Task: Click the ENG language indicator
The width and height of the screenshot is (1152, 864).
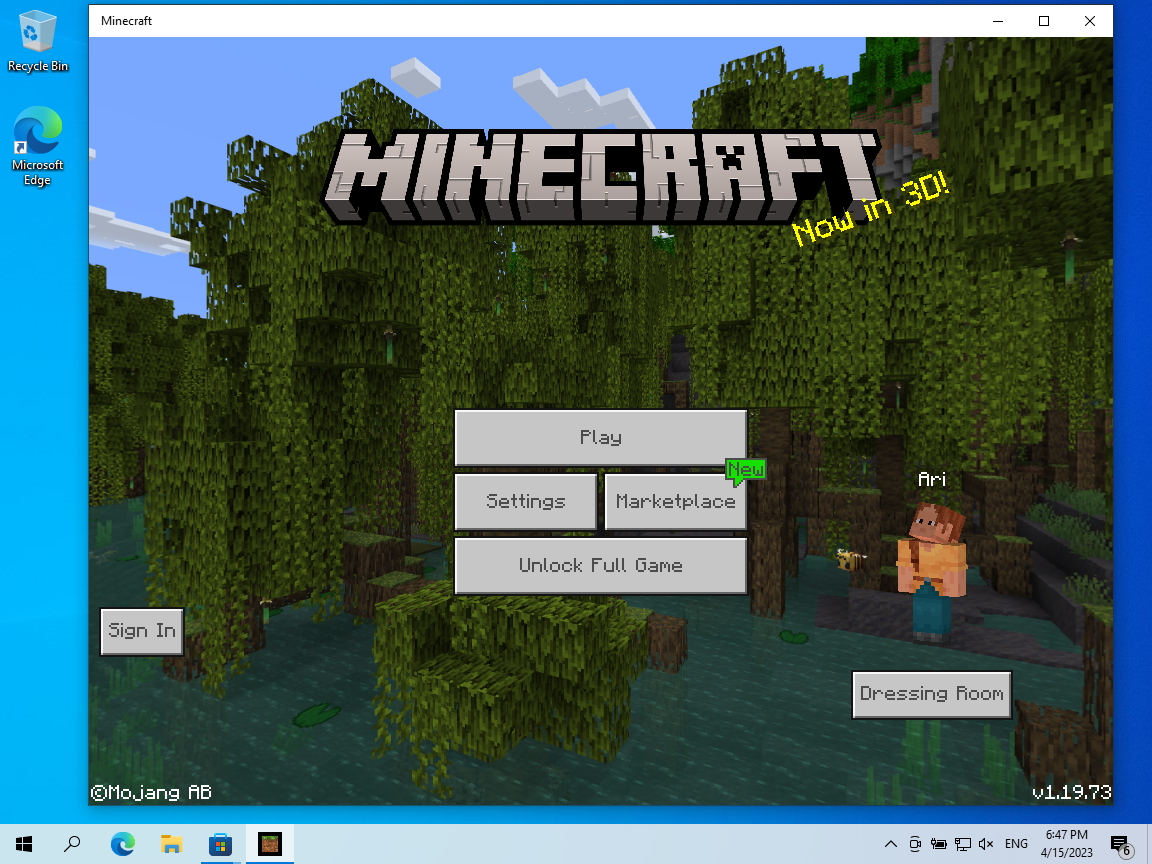Action: pyautogui.click(x=1016, y=844)
